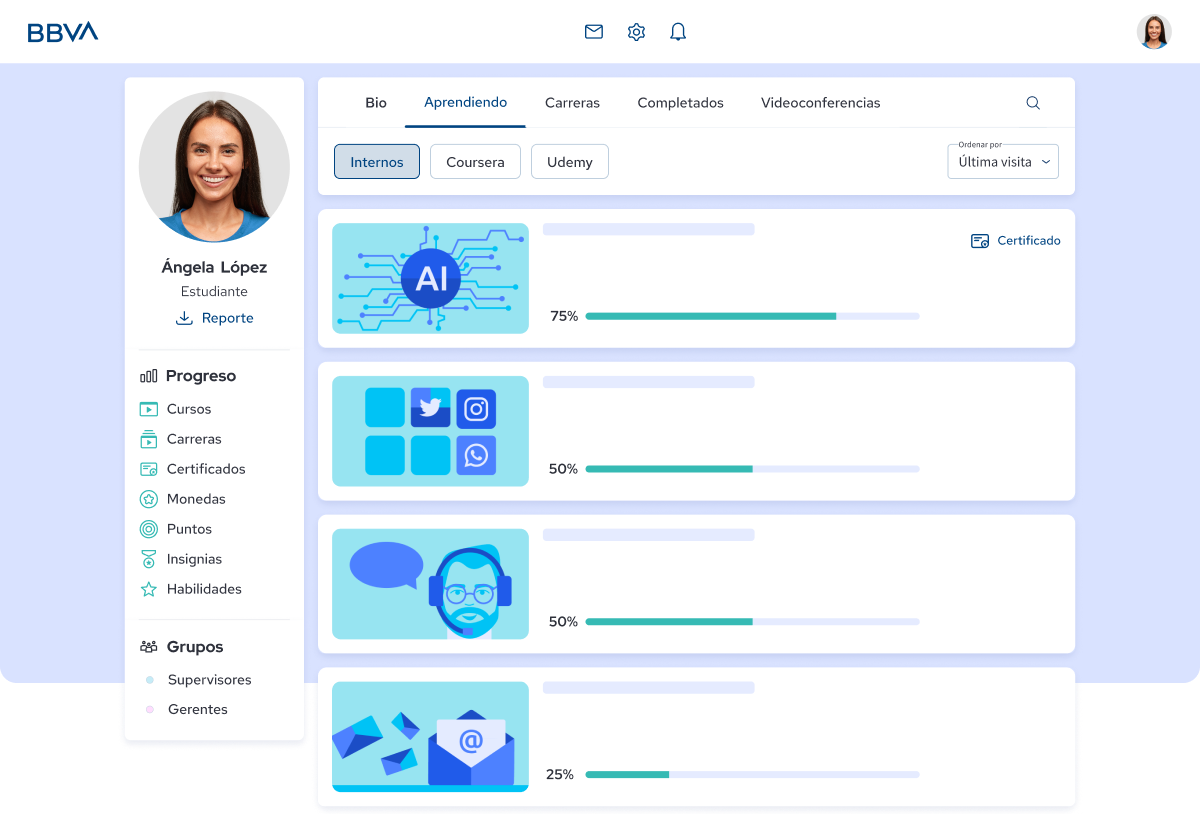This screenshot has width=1200, height=814.
Task: Click the Certificado card icon
Action: point(980,241)
